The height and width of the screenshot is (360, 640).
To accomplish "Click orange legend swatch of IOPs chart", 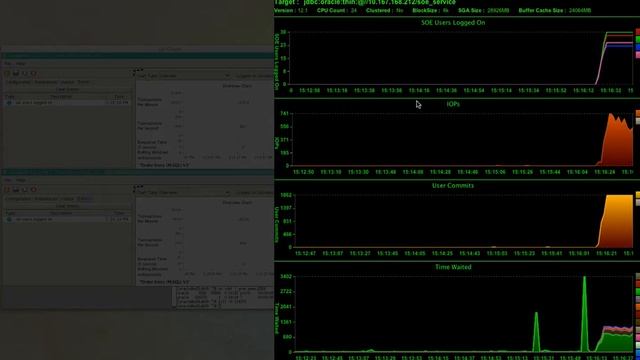I will [x=638, y=113].
